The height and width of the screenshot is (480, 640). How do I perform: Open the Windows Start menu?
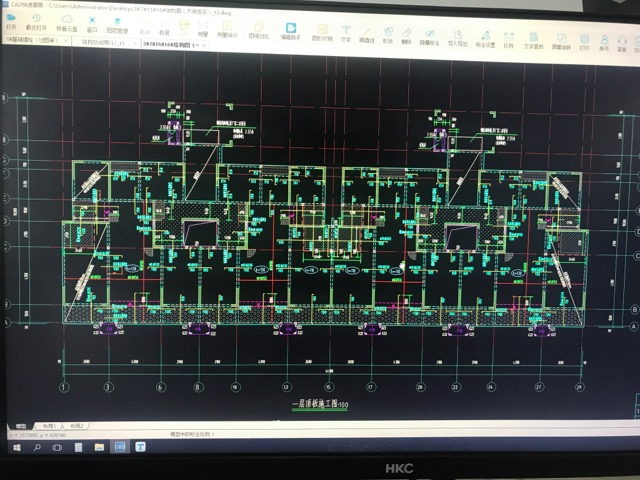[17, 447]
